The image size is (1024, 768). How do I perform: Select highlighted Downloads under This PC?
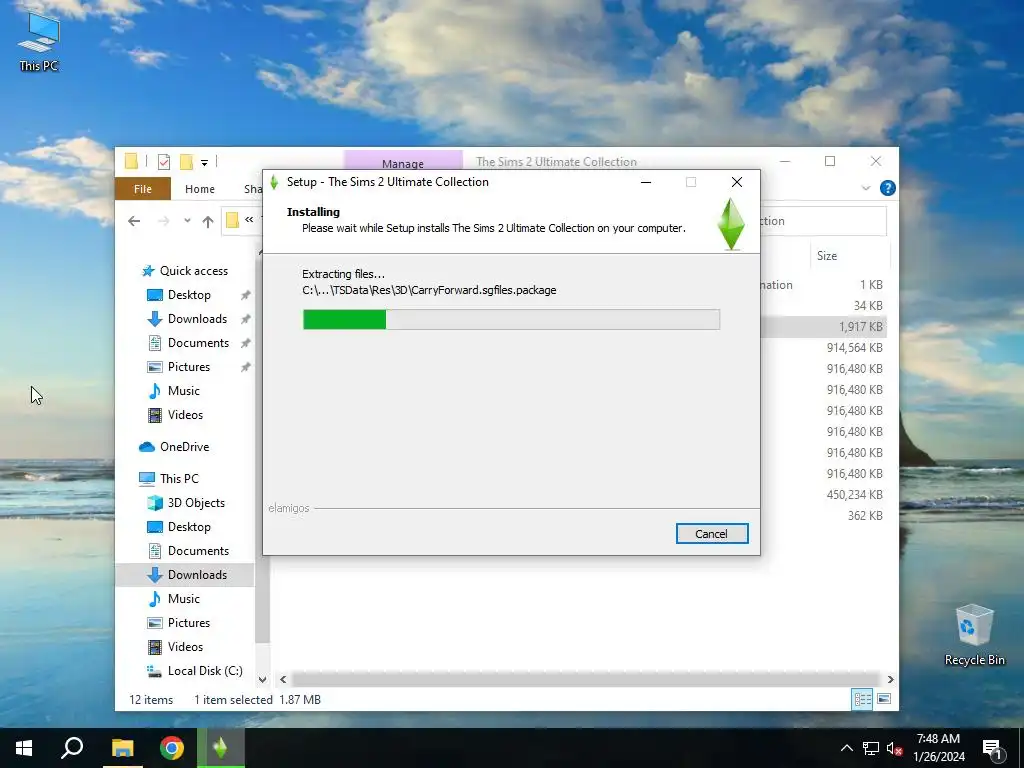pyautogui.click(x=185, y=575)
